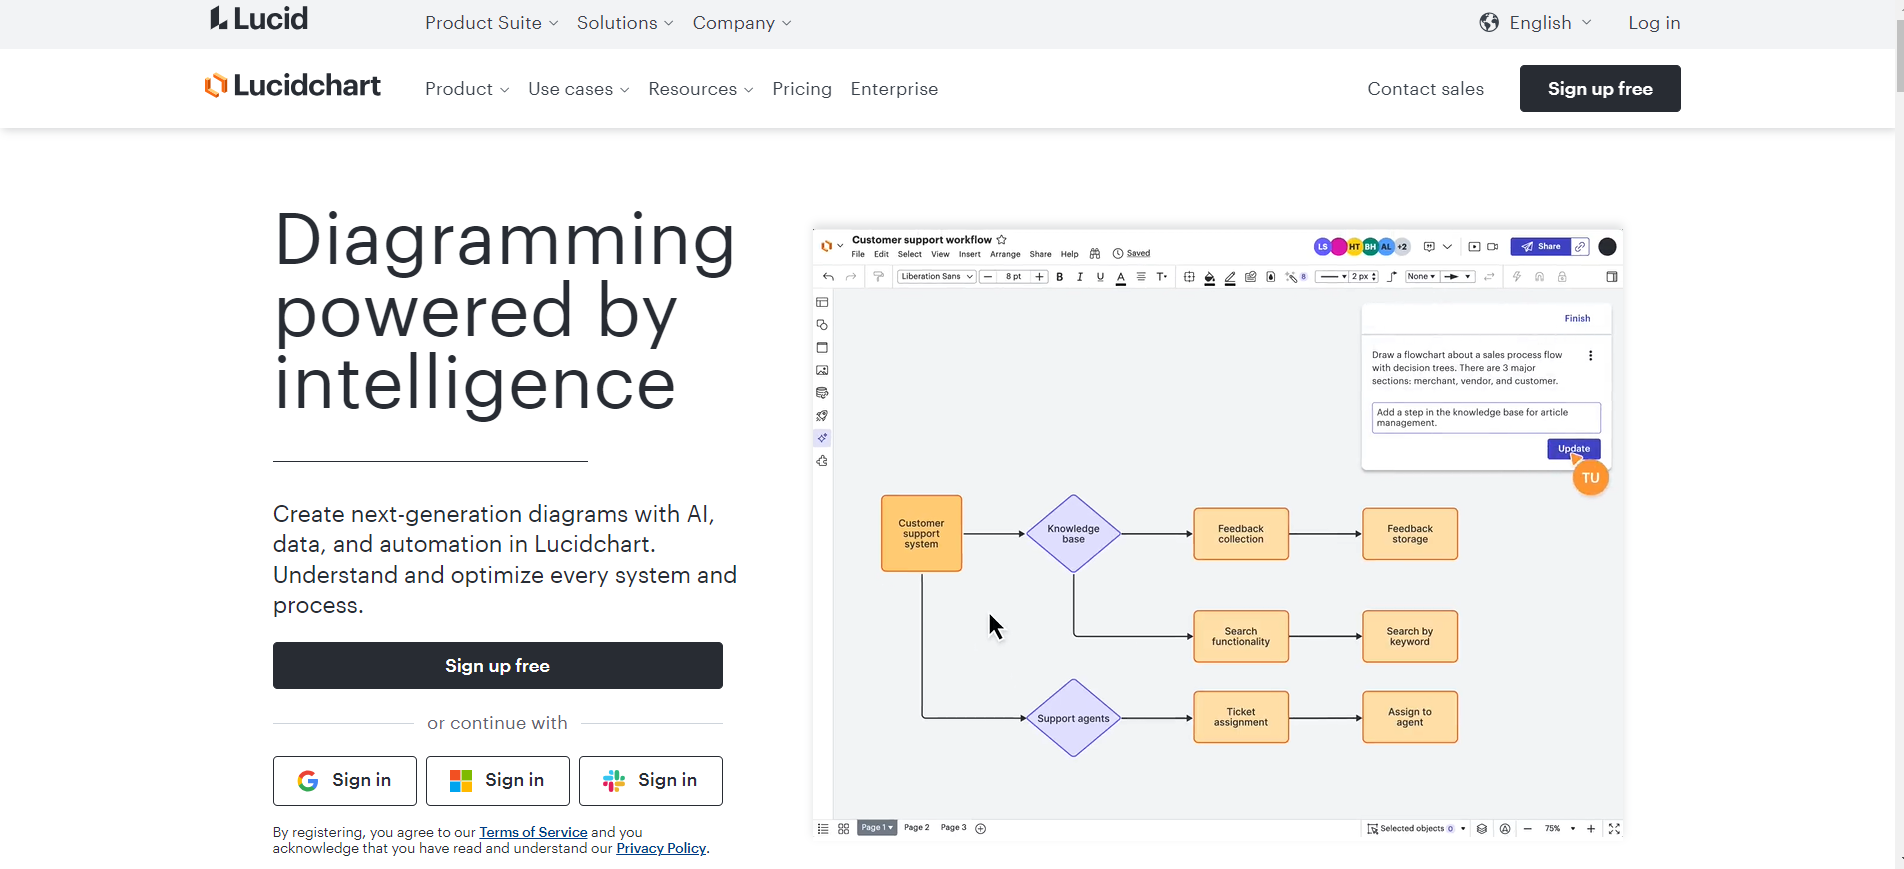Sign in with Microsoft
This screenshot has width=1904, height=869.
click(x=498, y=781)
